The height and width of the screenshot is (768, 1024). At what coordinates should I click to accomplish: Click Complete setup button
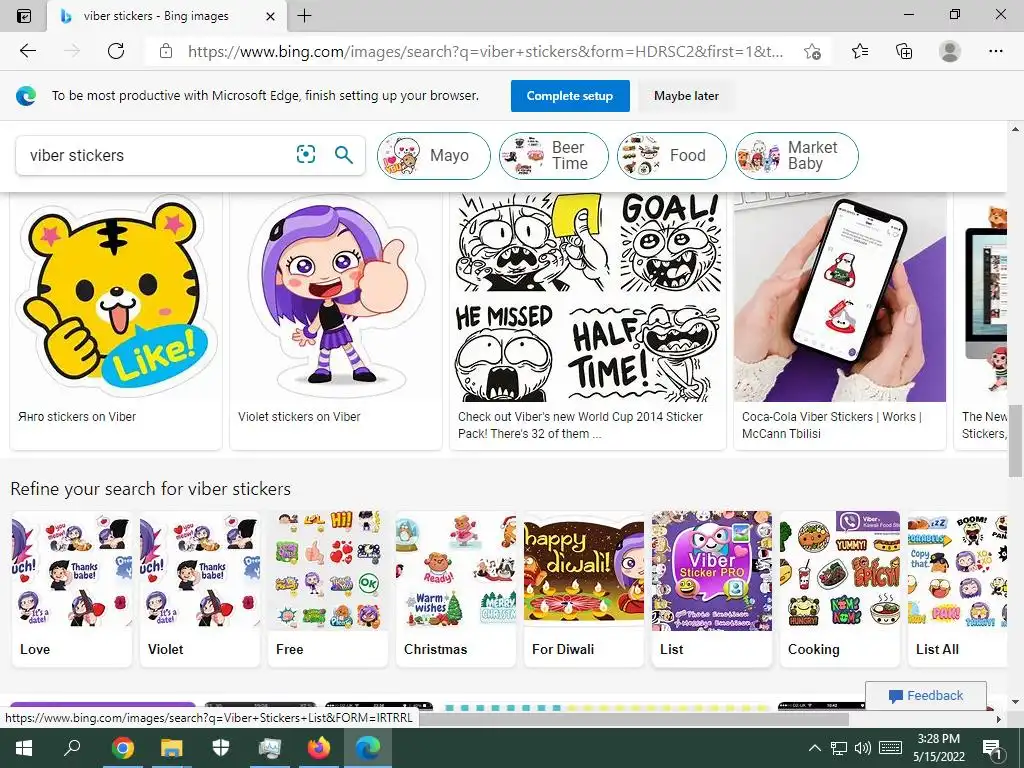click(569, 96)
